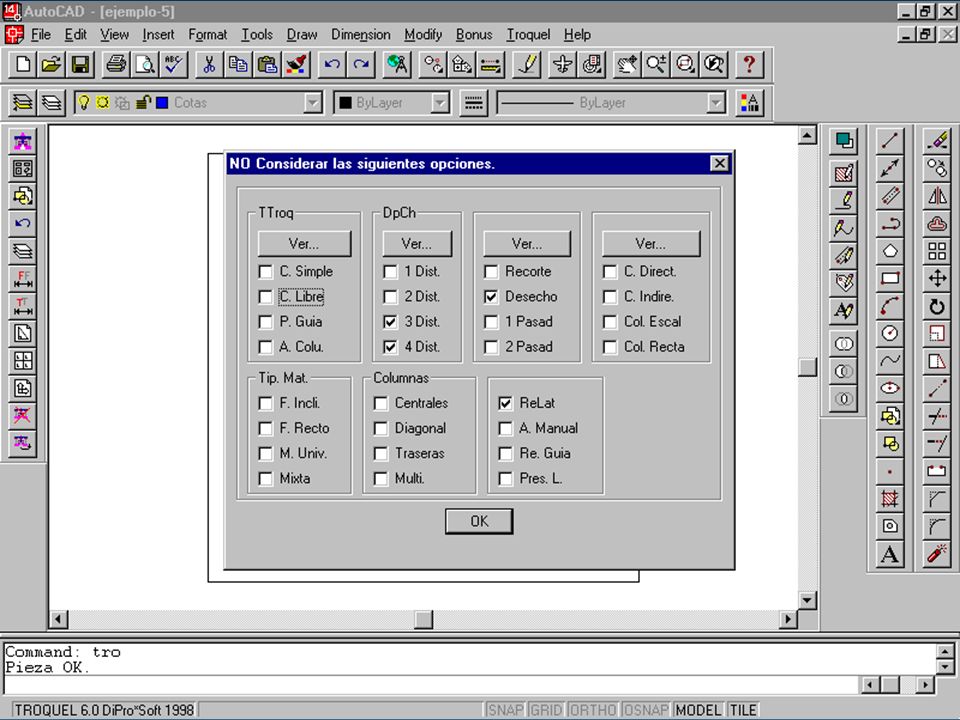Select the Rectangle draw tool
Viewport: 960px width, 720px height.
coord(890,279)
